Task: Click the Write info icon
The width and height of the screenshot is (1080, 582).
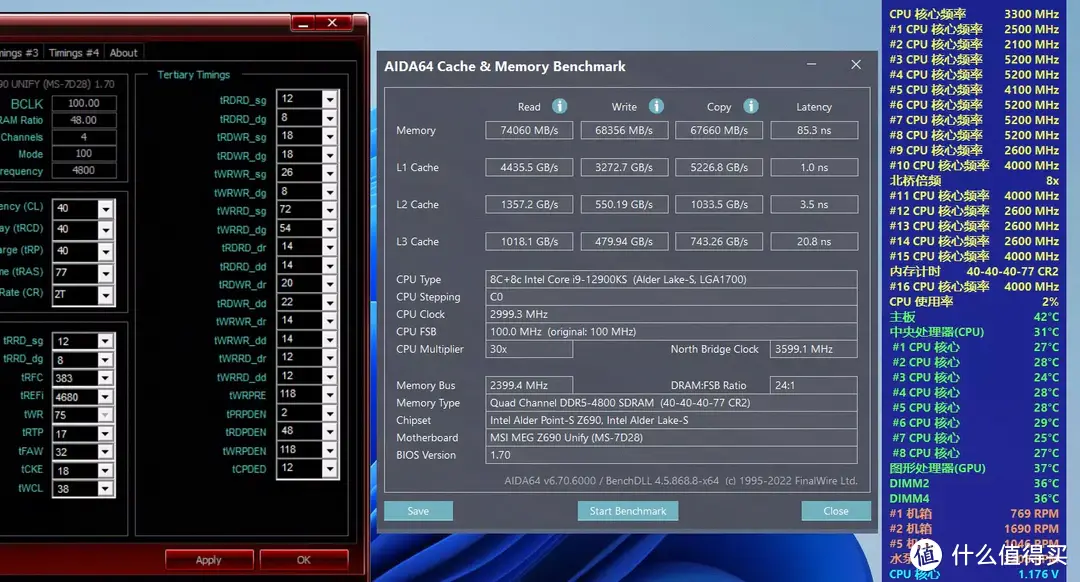Action: 656,106
